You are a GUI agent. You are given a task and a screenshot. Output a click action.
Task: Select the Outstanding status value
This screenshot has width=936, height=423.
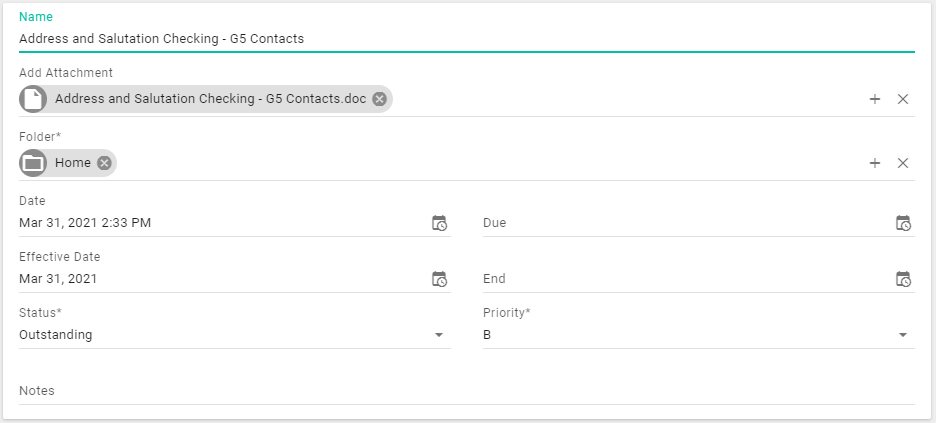tap(56, 335)
